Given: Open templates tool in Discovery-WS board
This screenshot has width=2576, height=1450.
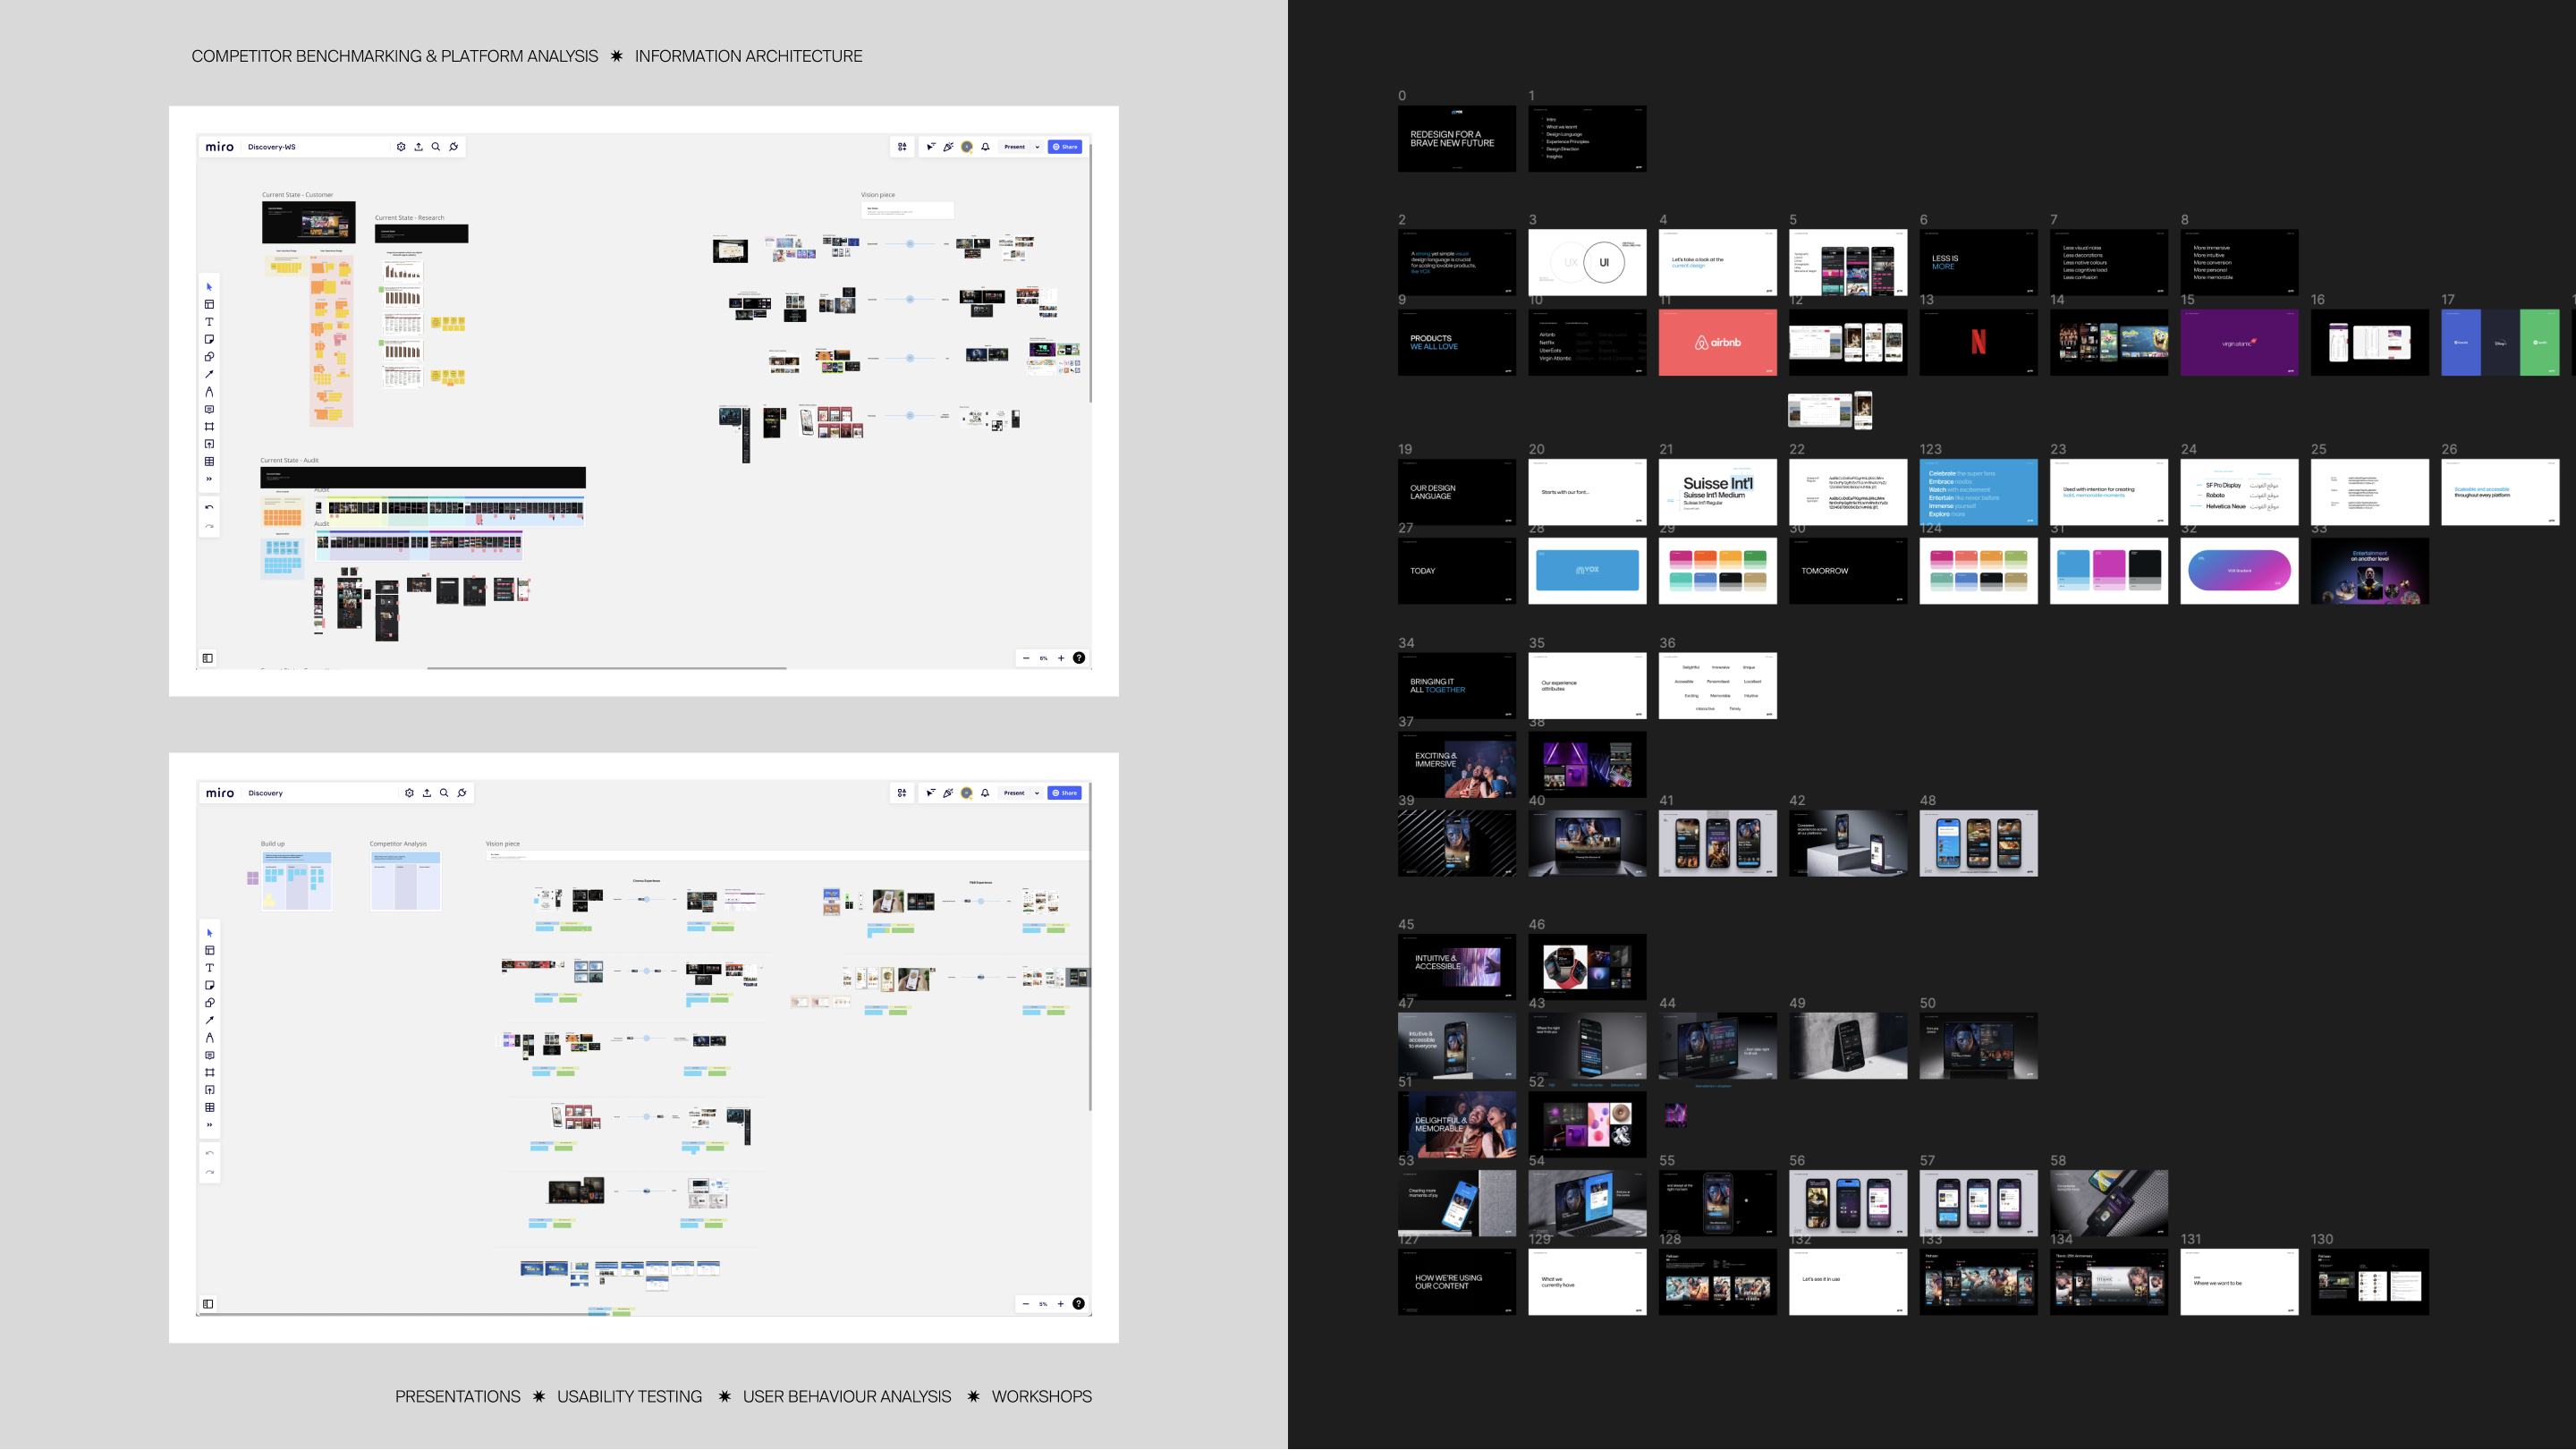Looking at the screenshot, I should coord(209,304).
